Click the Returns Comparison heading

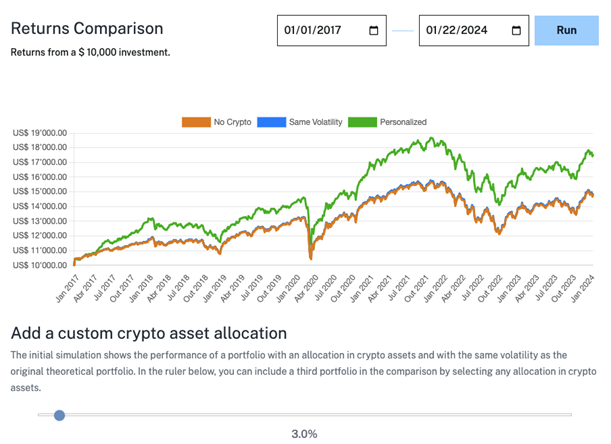pos(87,29)
